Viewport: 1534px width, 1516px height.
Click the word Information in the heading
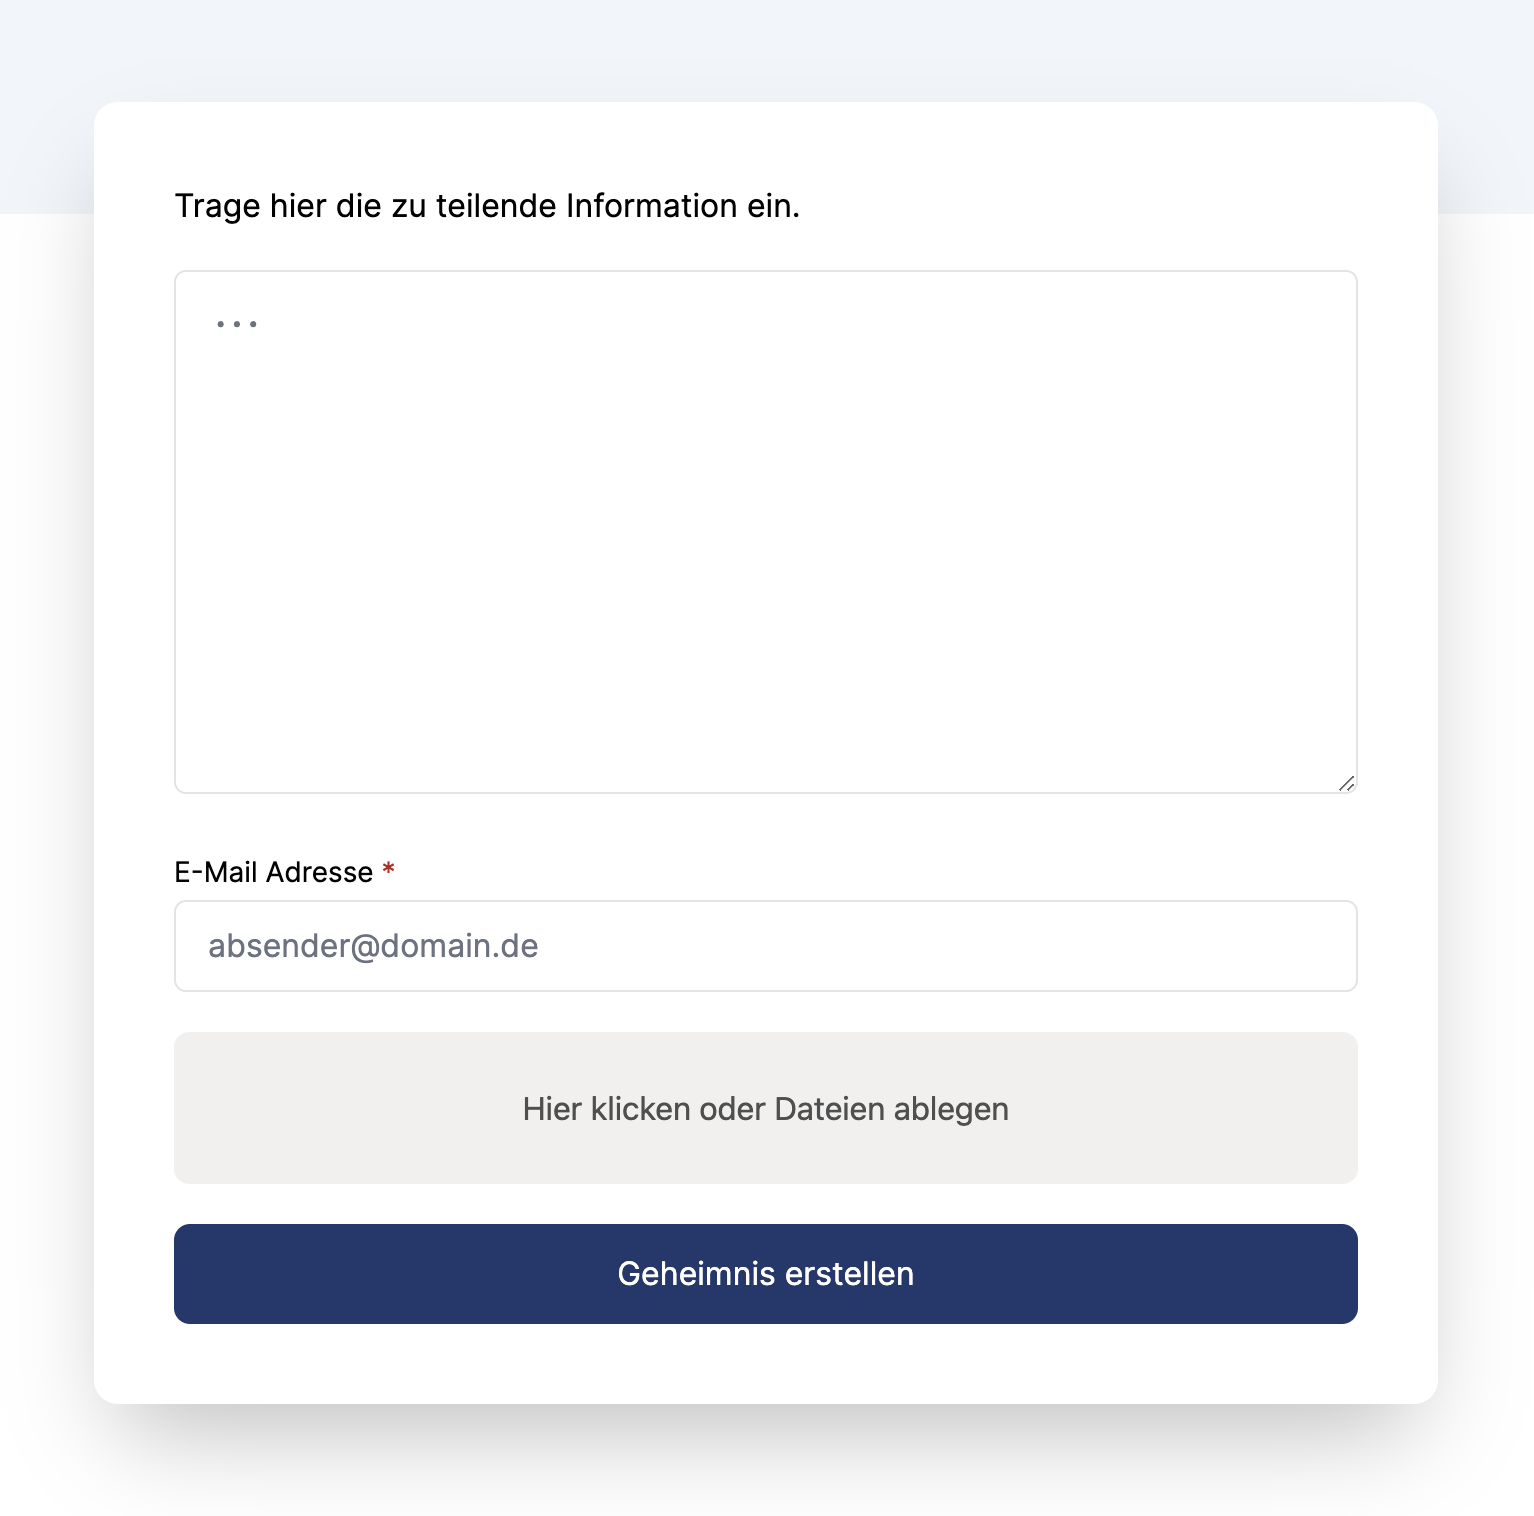coord(651,206)
